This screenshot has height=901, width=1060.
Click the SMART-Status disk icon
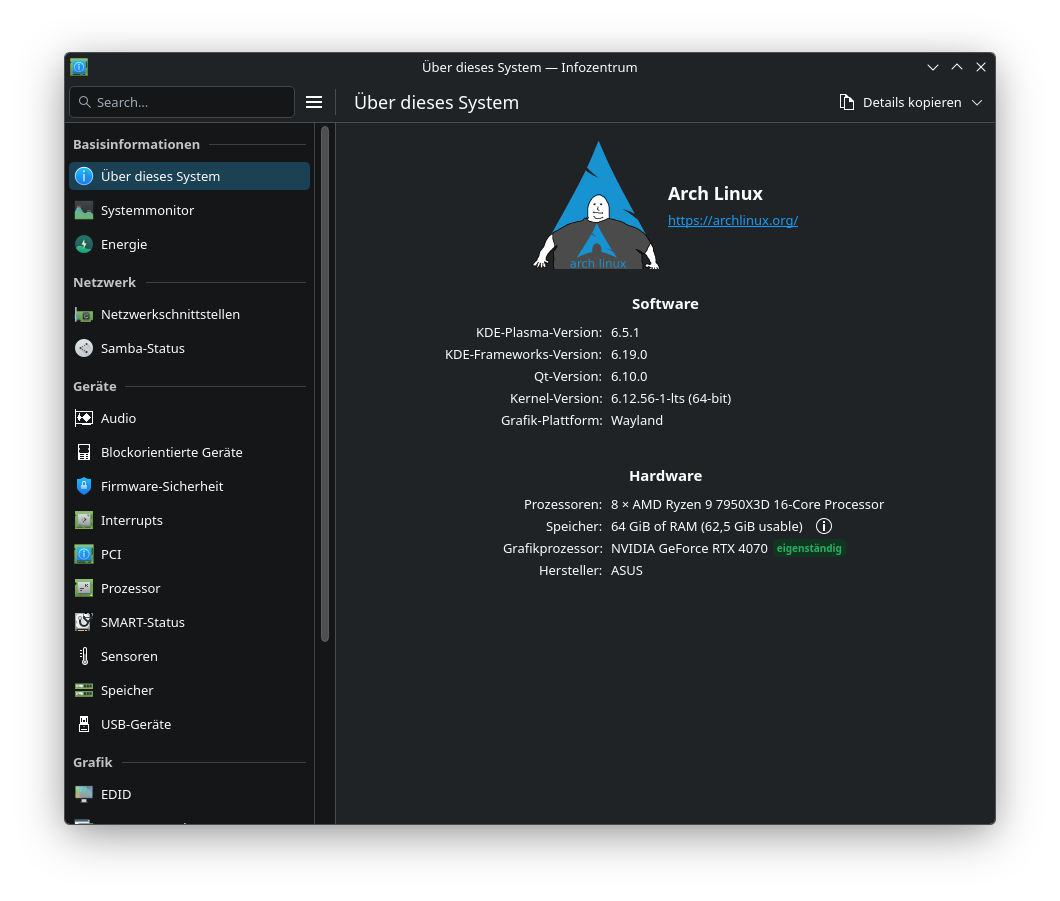[84, 623]
